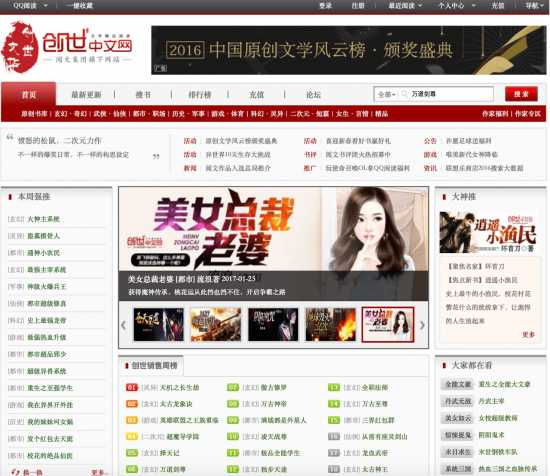Viewport: 550px width, 476px height.
Task: Open the 全部 search category dropdown
Action: (x=387, y=94)
